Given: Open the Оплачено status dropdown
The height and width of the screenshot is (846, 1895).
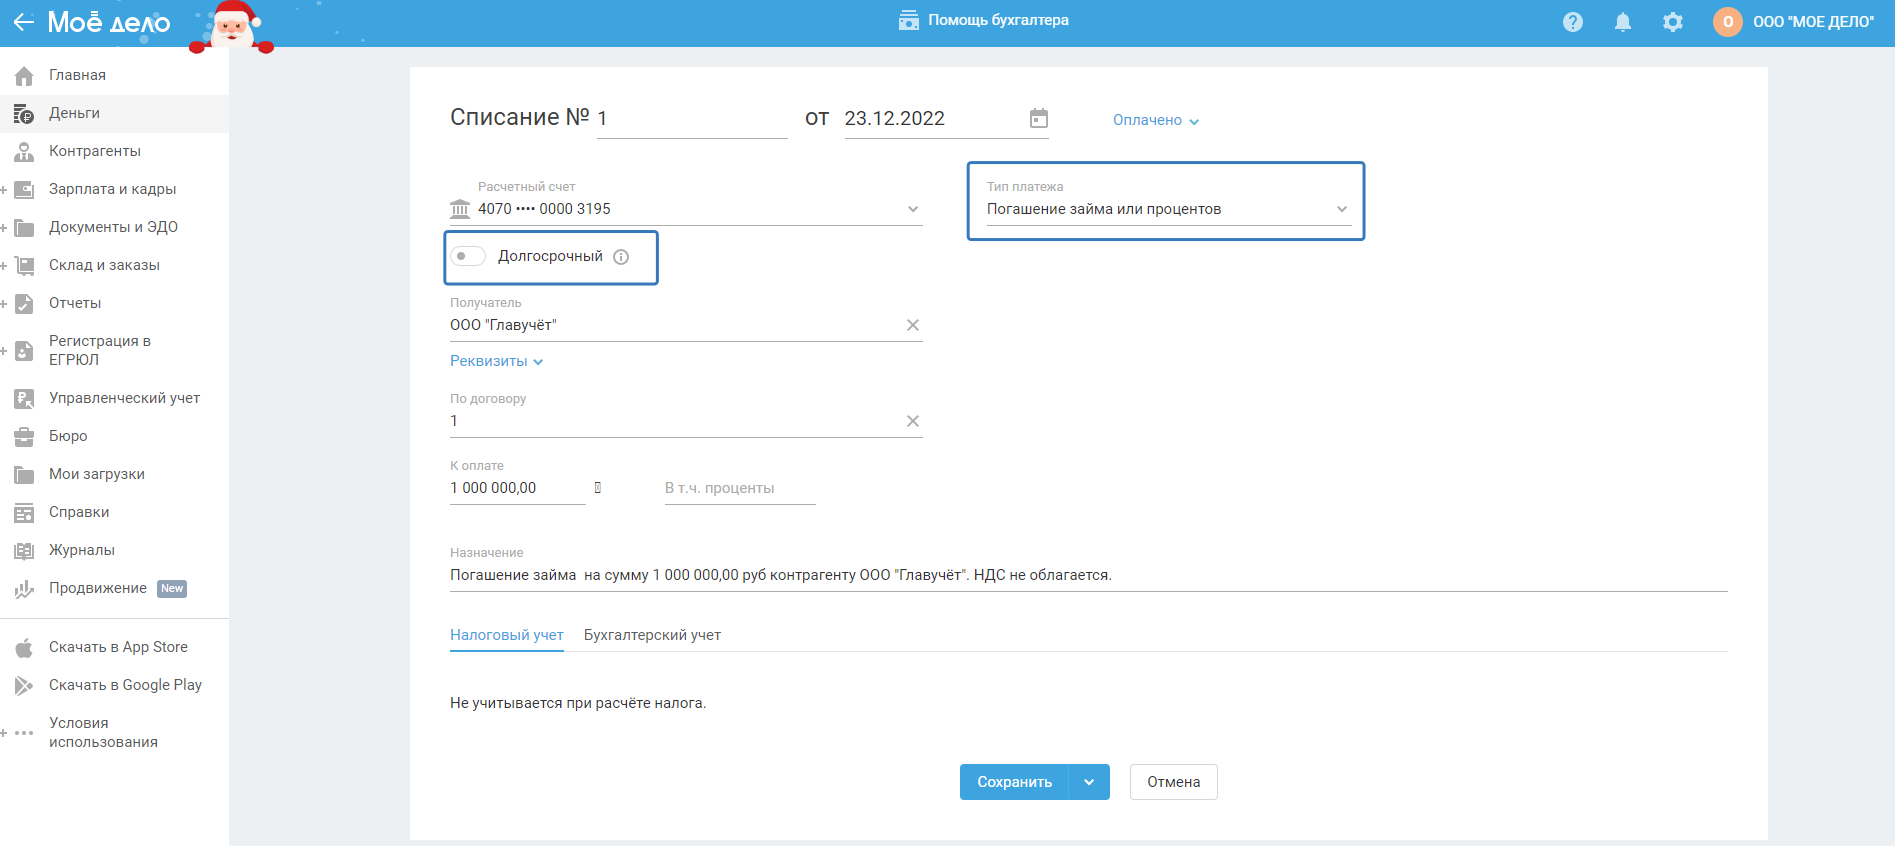Looking at the screenshot, I should click(x=1155, y=120).
